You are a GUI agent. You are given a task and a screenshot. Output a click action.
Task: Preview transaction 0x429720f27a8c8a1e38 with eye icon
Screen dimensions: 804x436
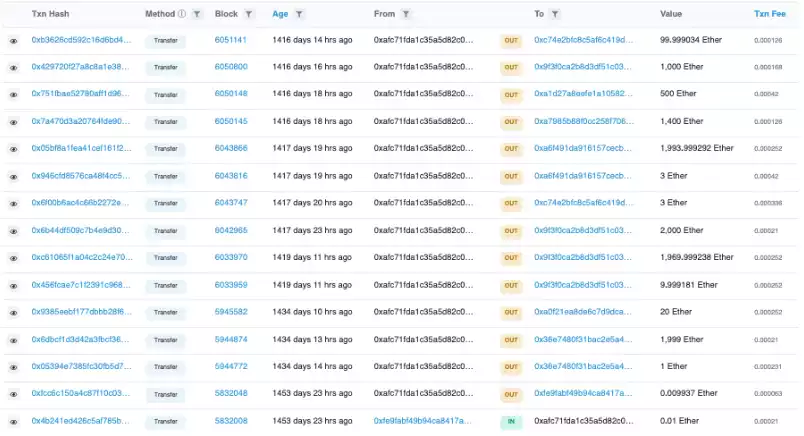(14, 68)
